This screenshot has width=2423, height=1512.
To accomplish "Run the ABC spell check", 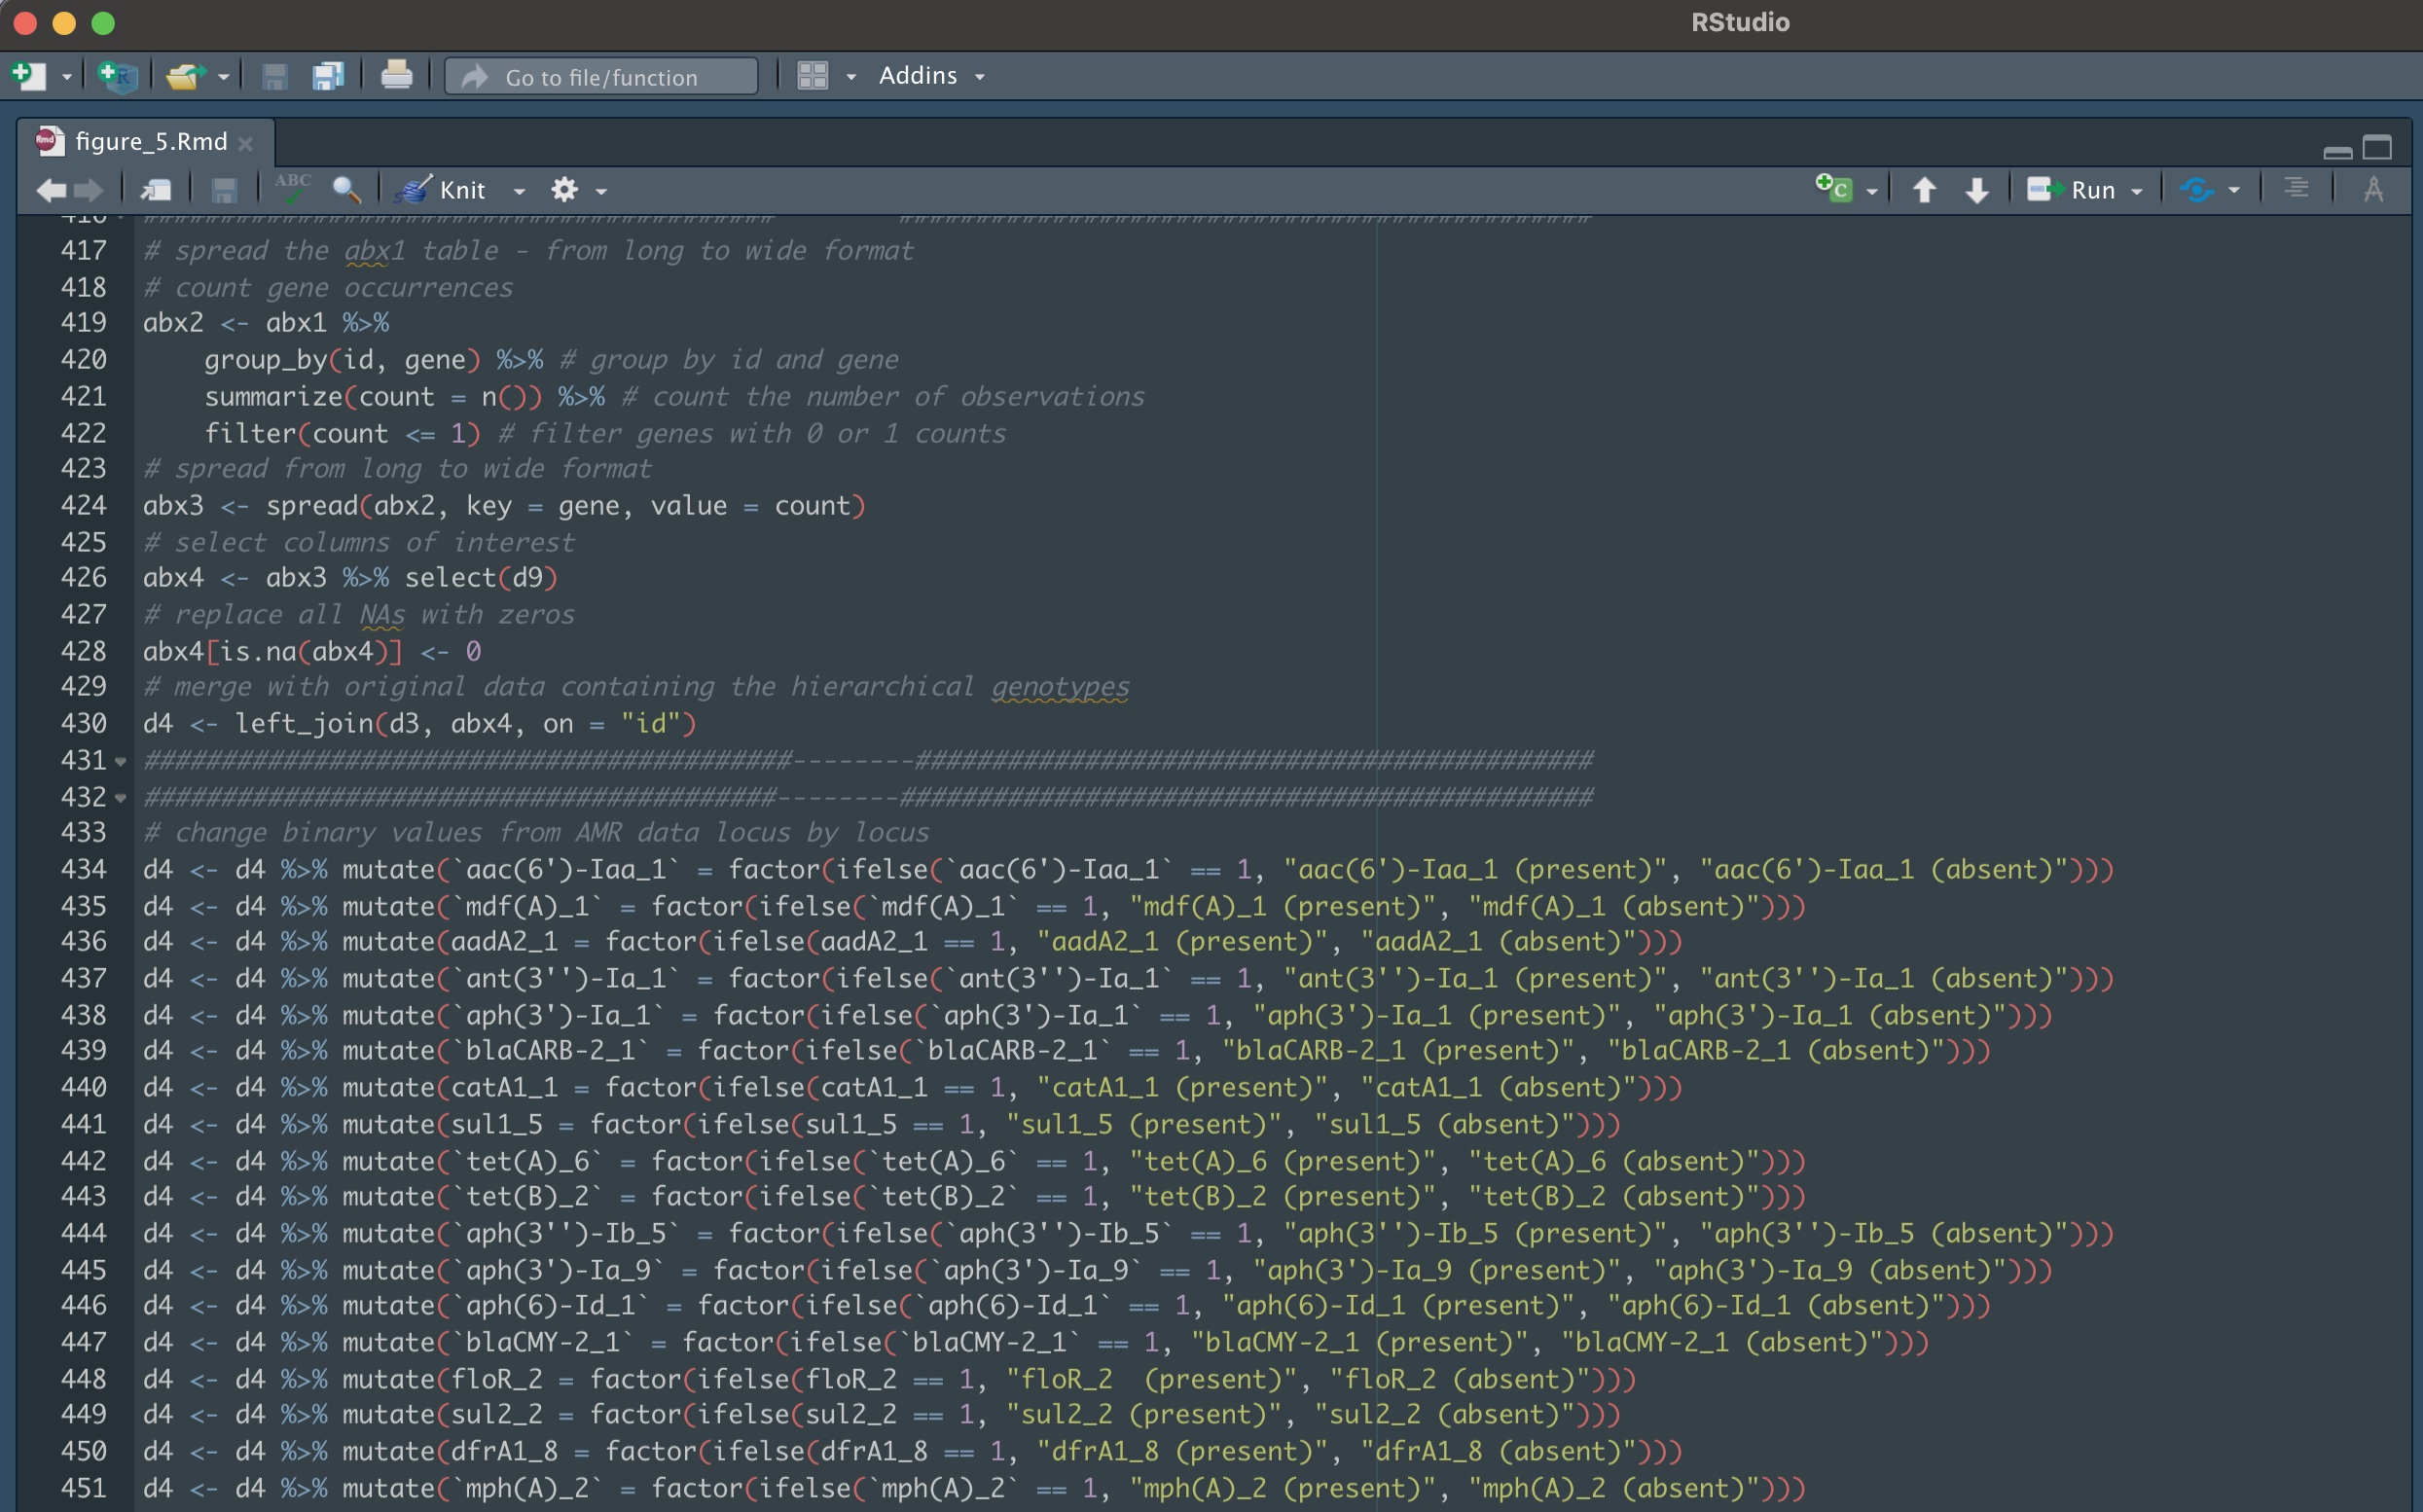I will click(x=293, y=189).
